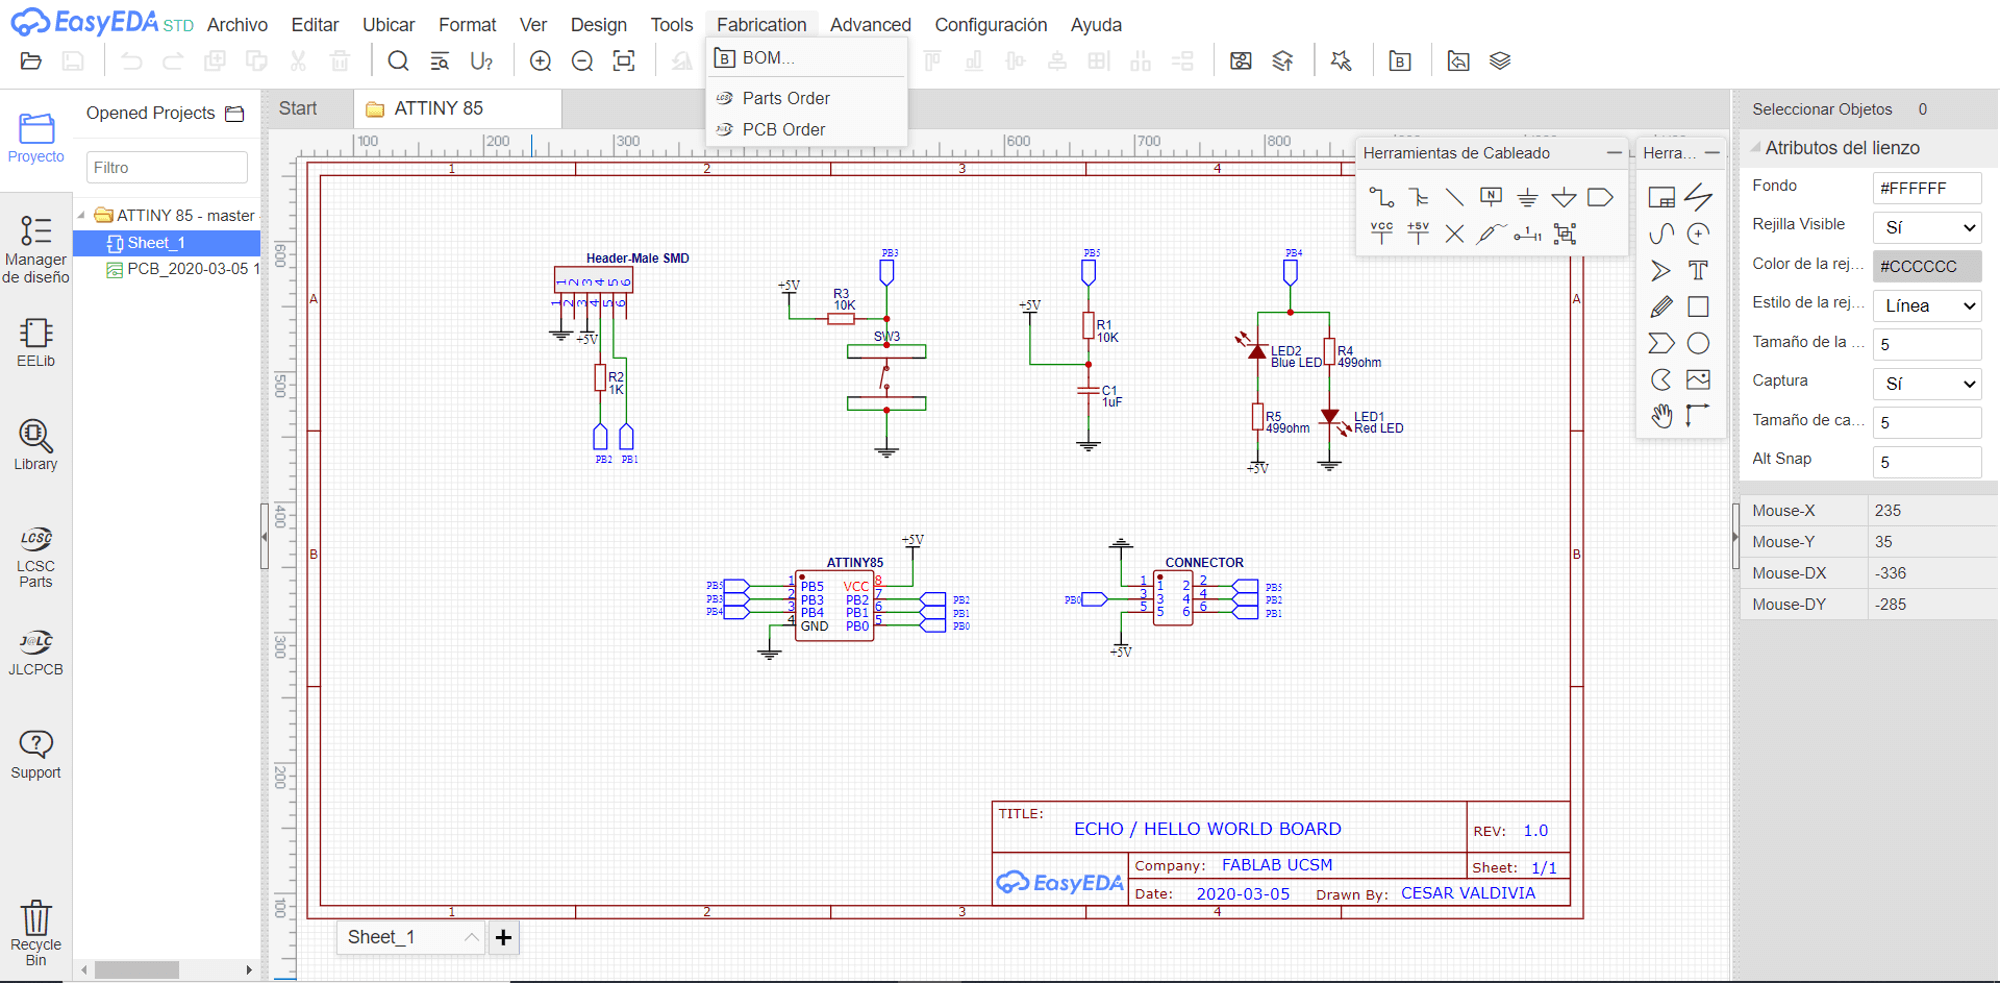Select the Text tool in drawing tools
The image size is (2000, 983).
coord(1697,270)
